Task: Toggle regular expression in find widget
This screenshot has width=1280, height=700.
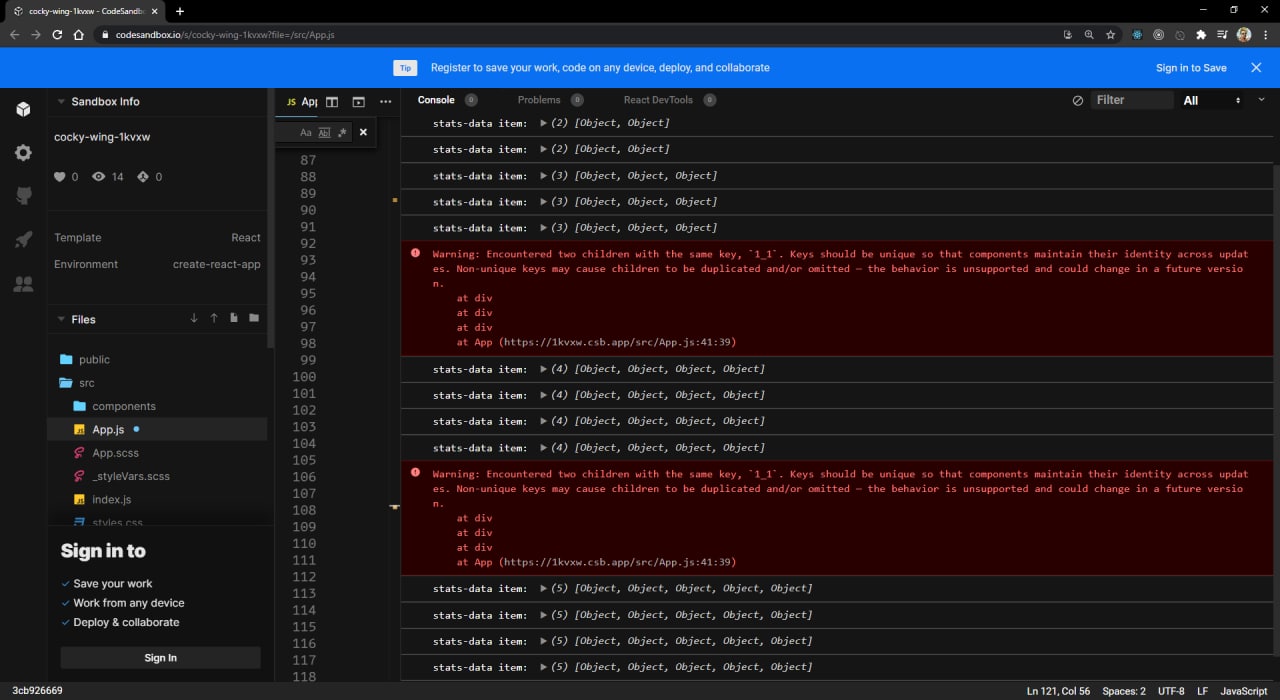Action: coord(342,132)
